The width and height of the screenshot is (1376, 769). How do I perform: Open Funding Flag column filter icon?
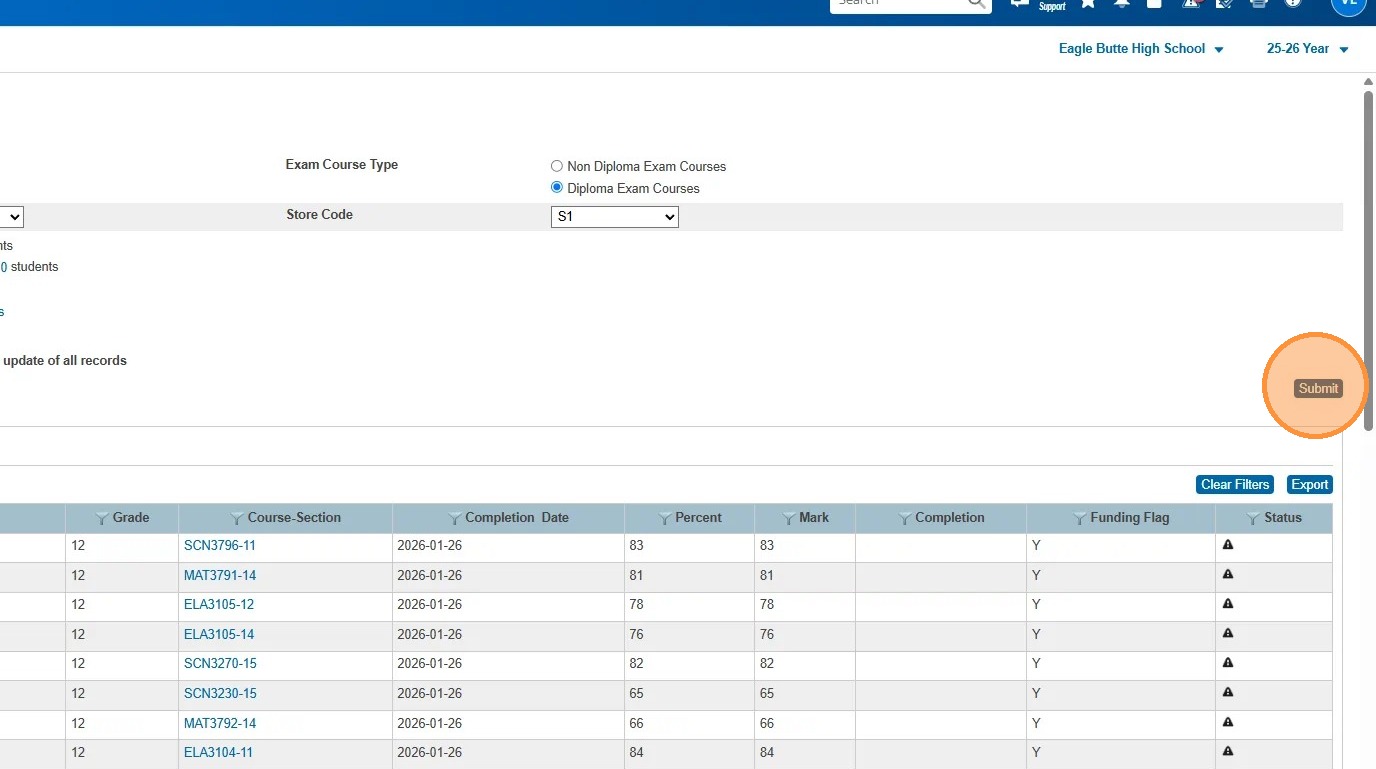(x=1080, y=518)
